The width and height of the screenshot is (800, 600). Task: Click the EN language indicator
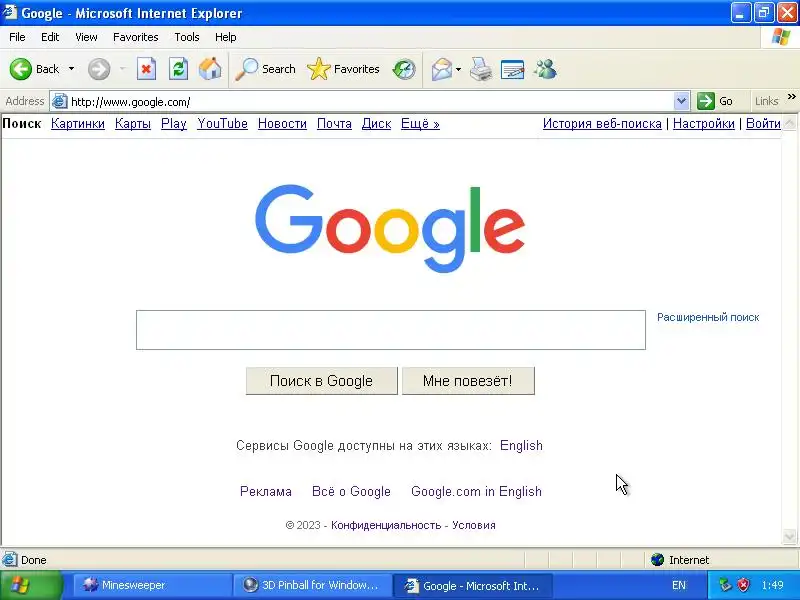tap(679, 585)
